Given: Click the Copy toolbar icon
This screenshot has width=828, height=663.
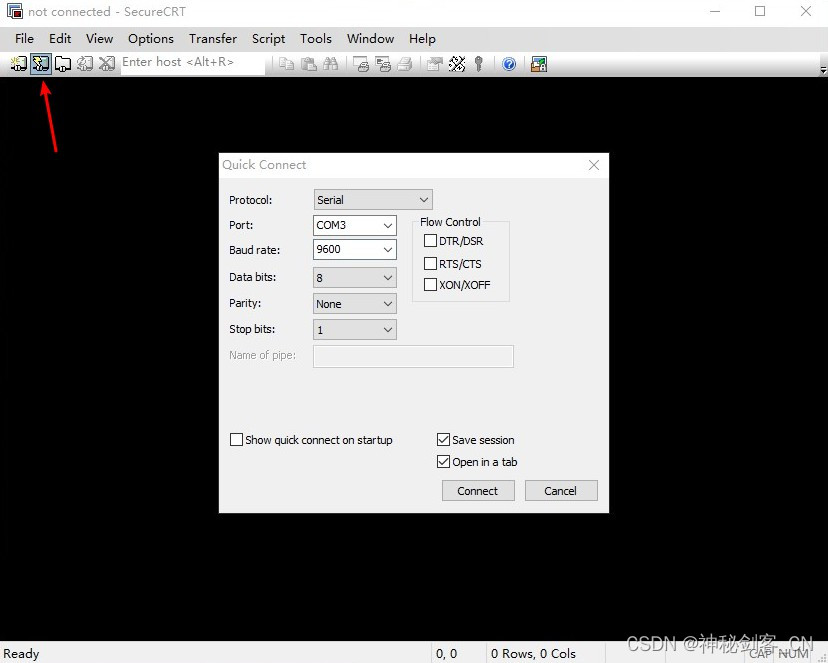Looking at the screenshot, I should coord(286,64).
